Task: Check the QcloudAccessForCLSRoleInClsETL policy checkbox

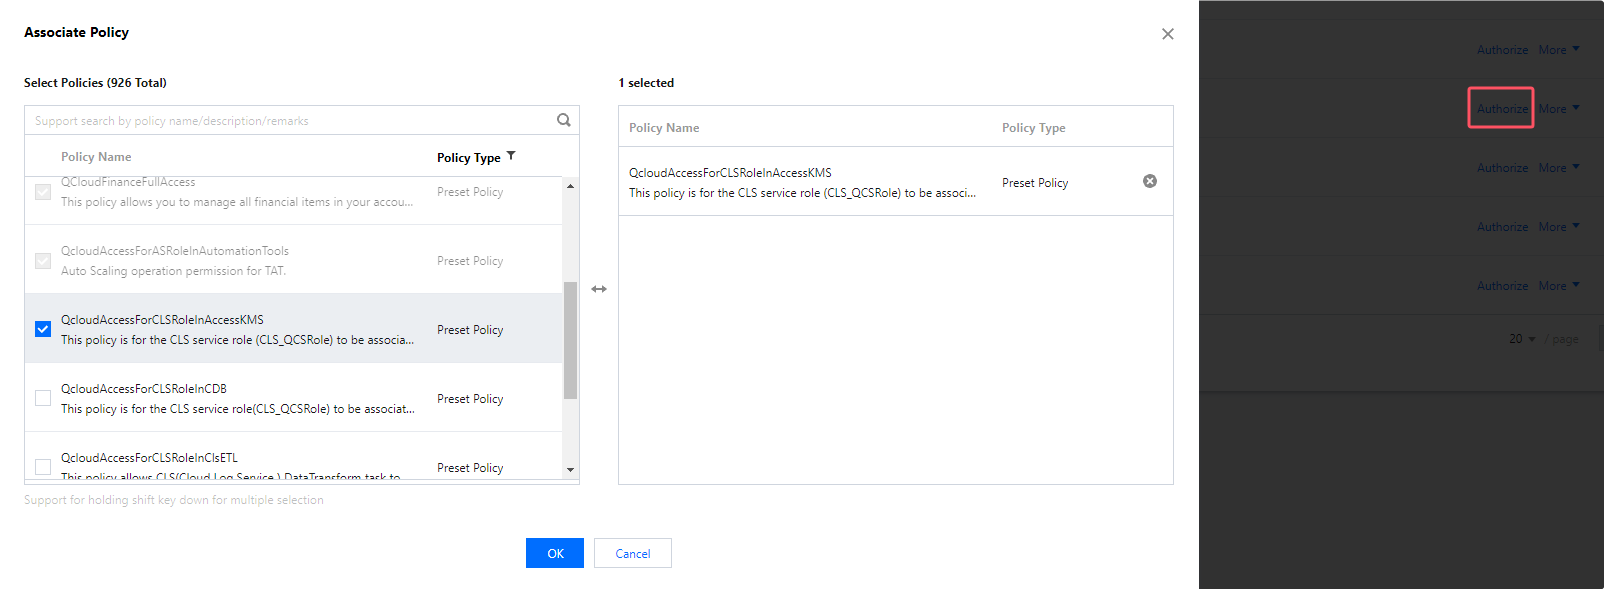Action: pos(43,466)
